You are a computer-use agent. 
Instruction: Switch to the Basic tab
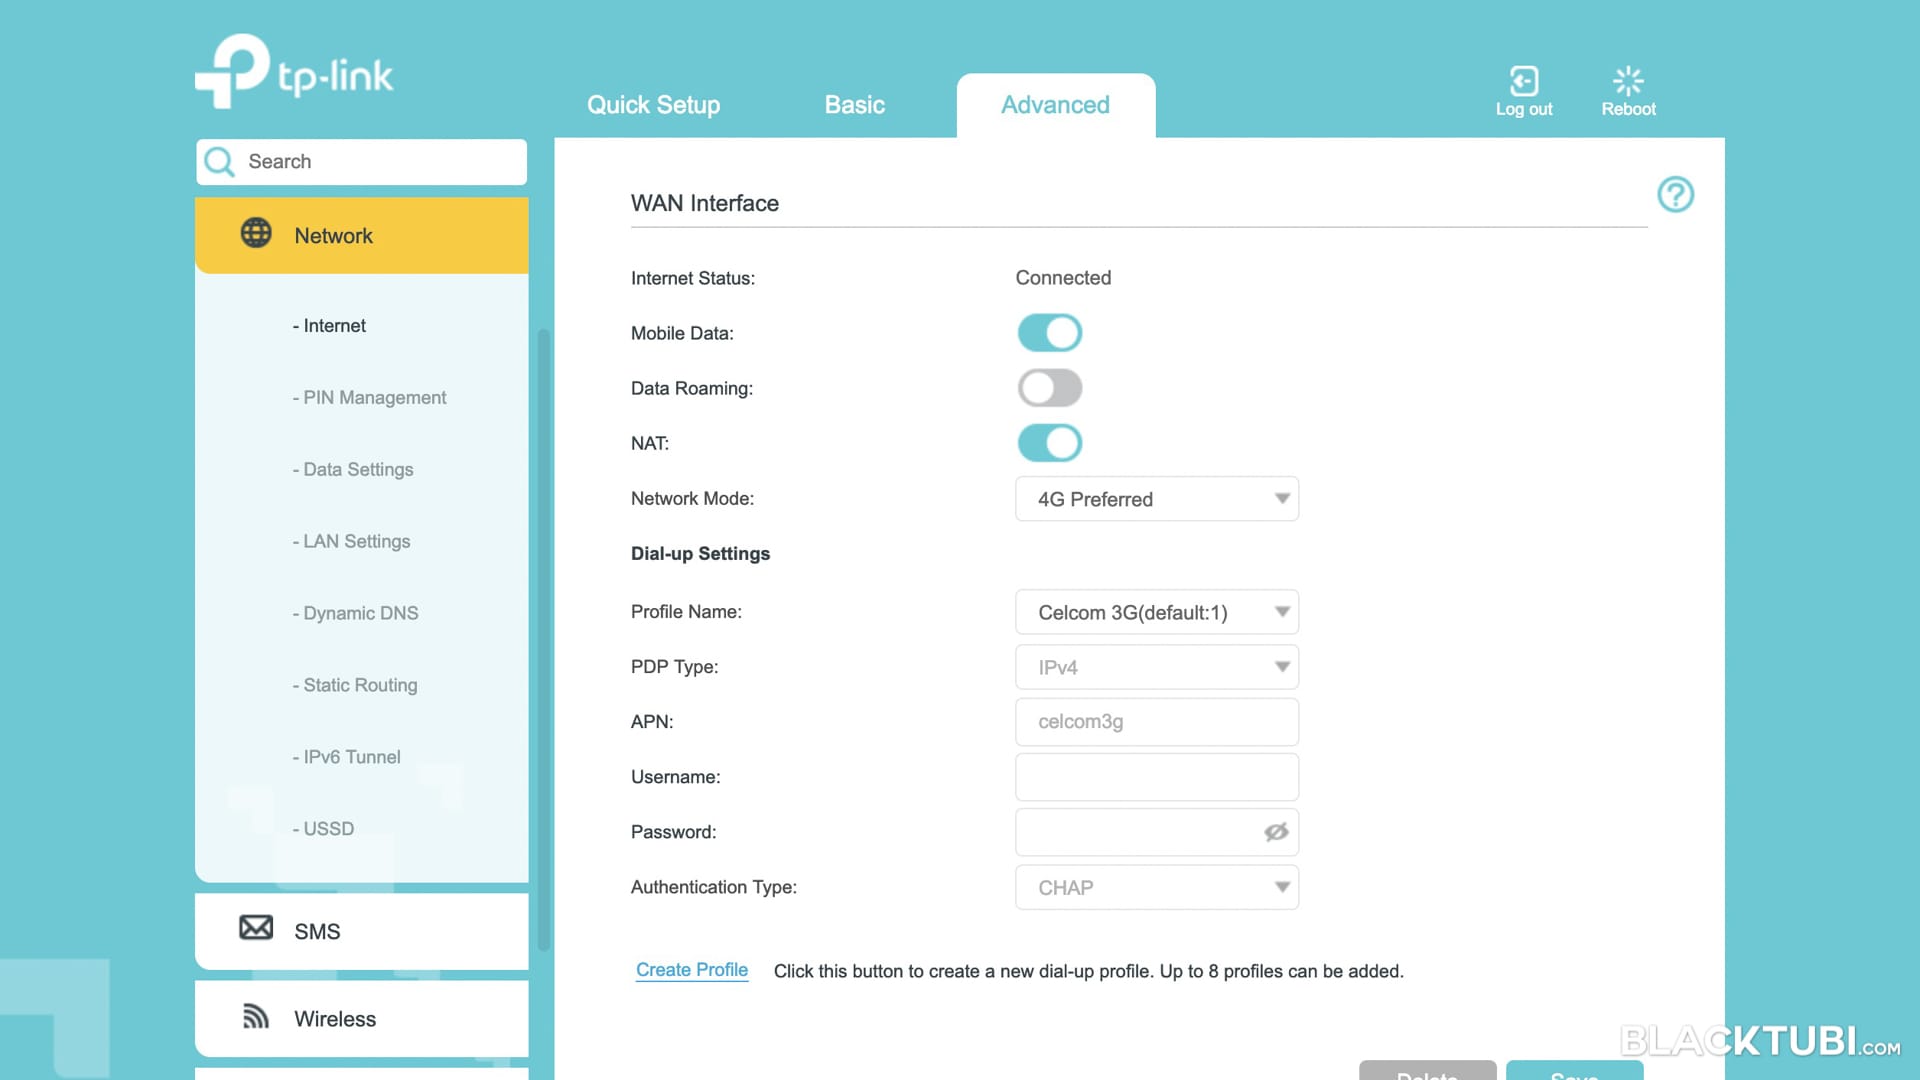coord(854,105)
